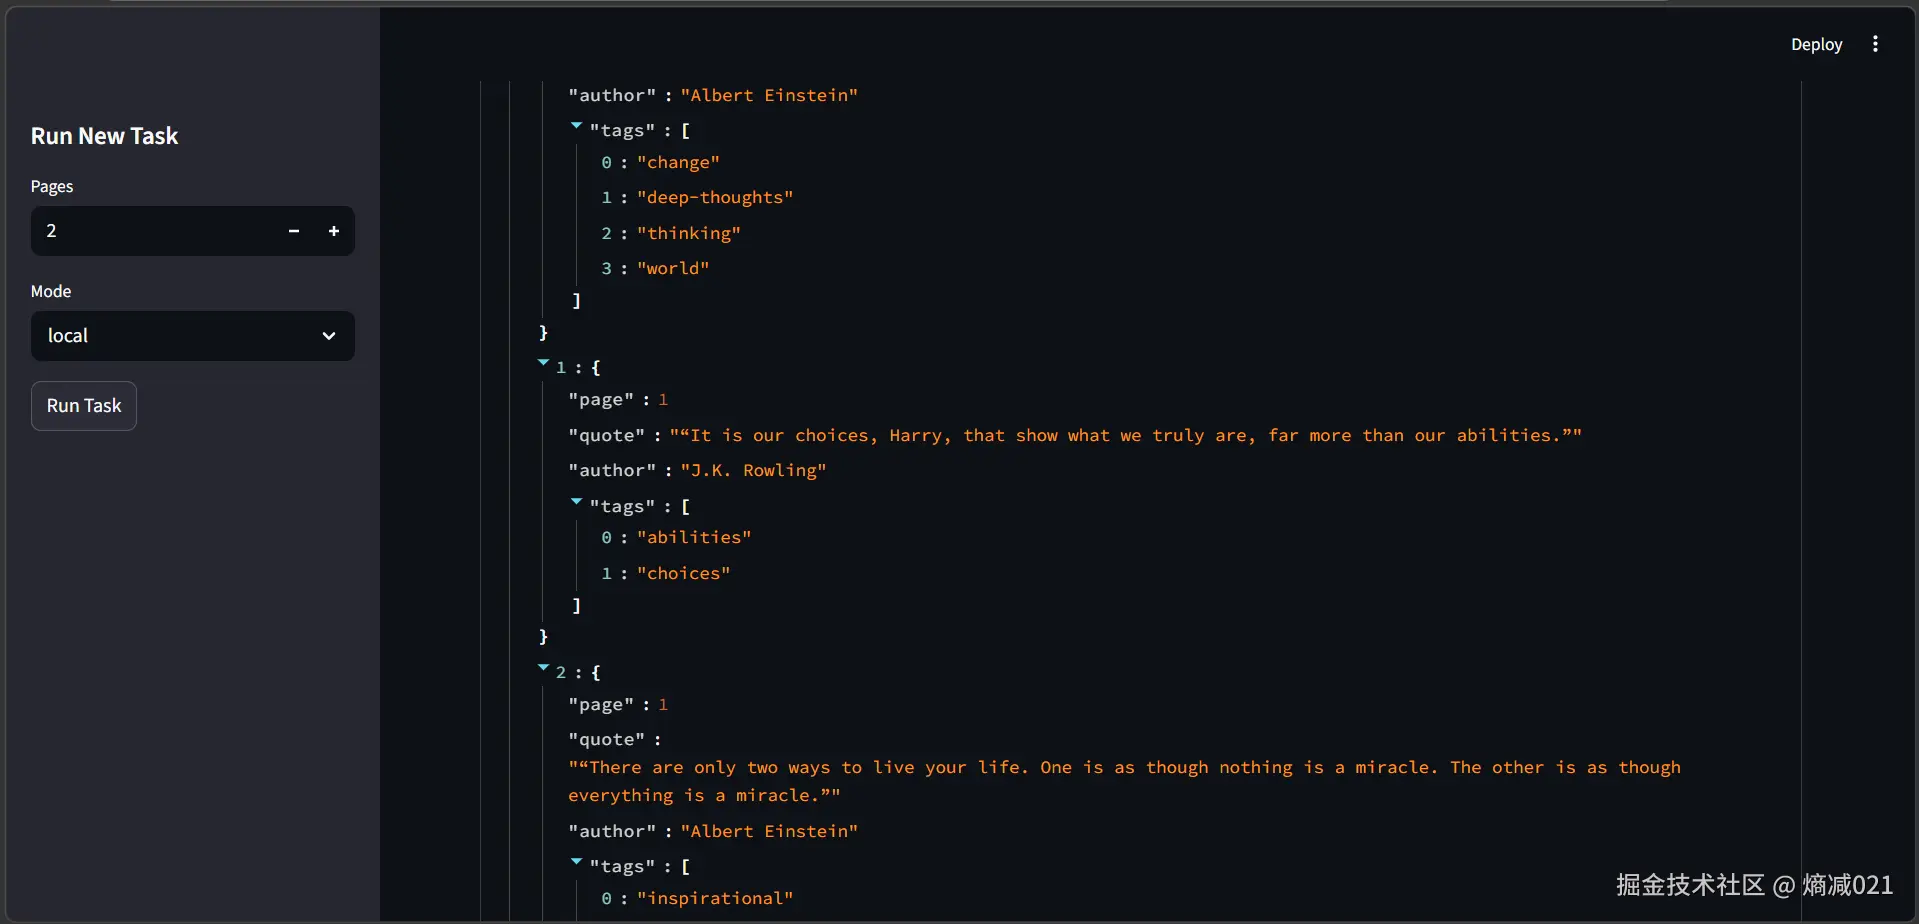Click the "There are only two ways" quote
The width and height of the screenshot is (1919, 924).
point(1124,768)
